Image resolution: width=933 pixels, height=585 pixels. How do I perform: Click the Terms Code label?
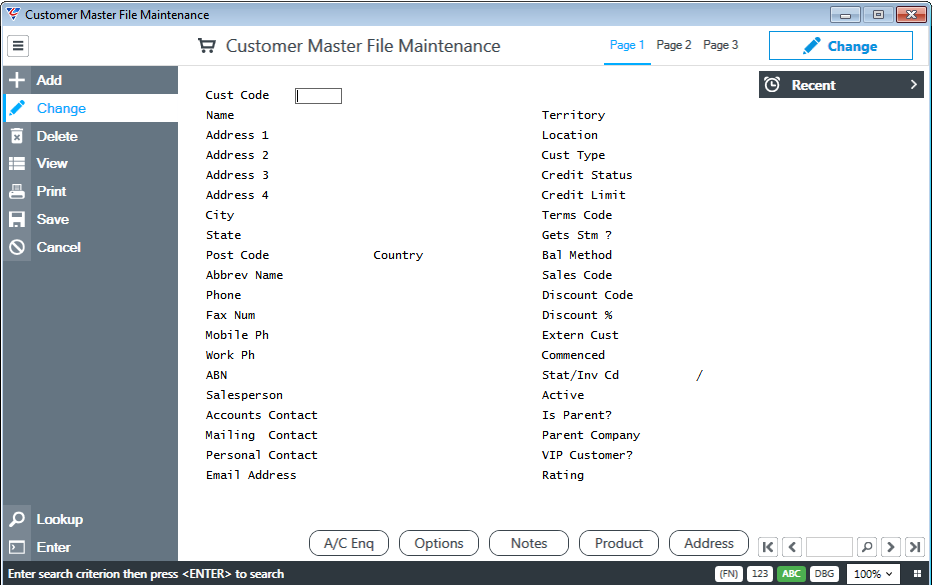coord(577,215)
